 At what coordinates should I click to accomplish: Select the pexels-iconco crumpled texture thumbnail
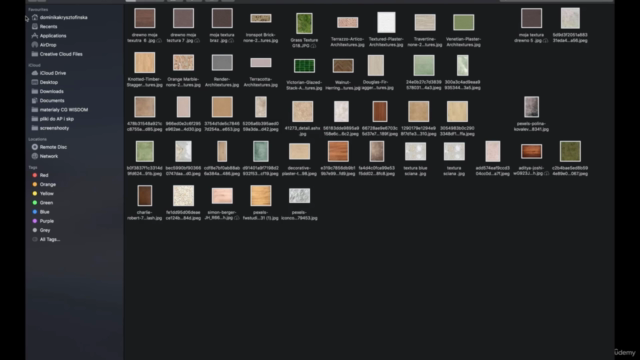(x=299, y=196)
